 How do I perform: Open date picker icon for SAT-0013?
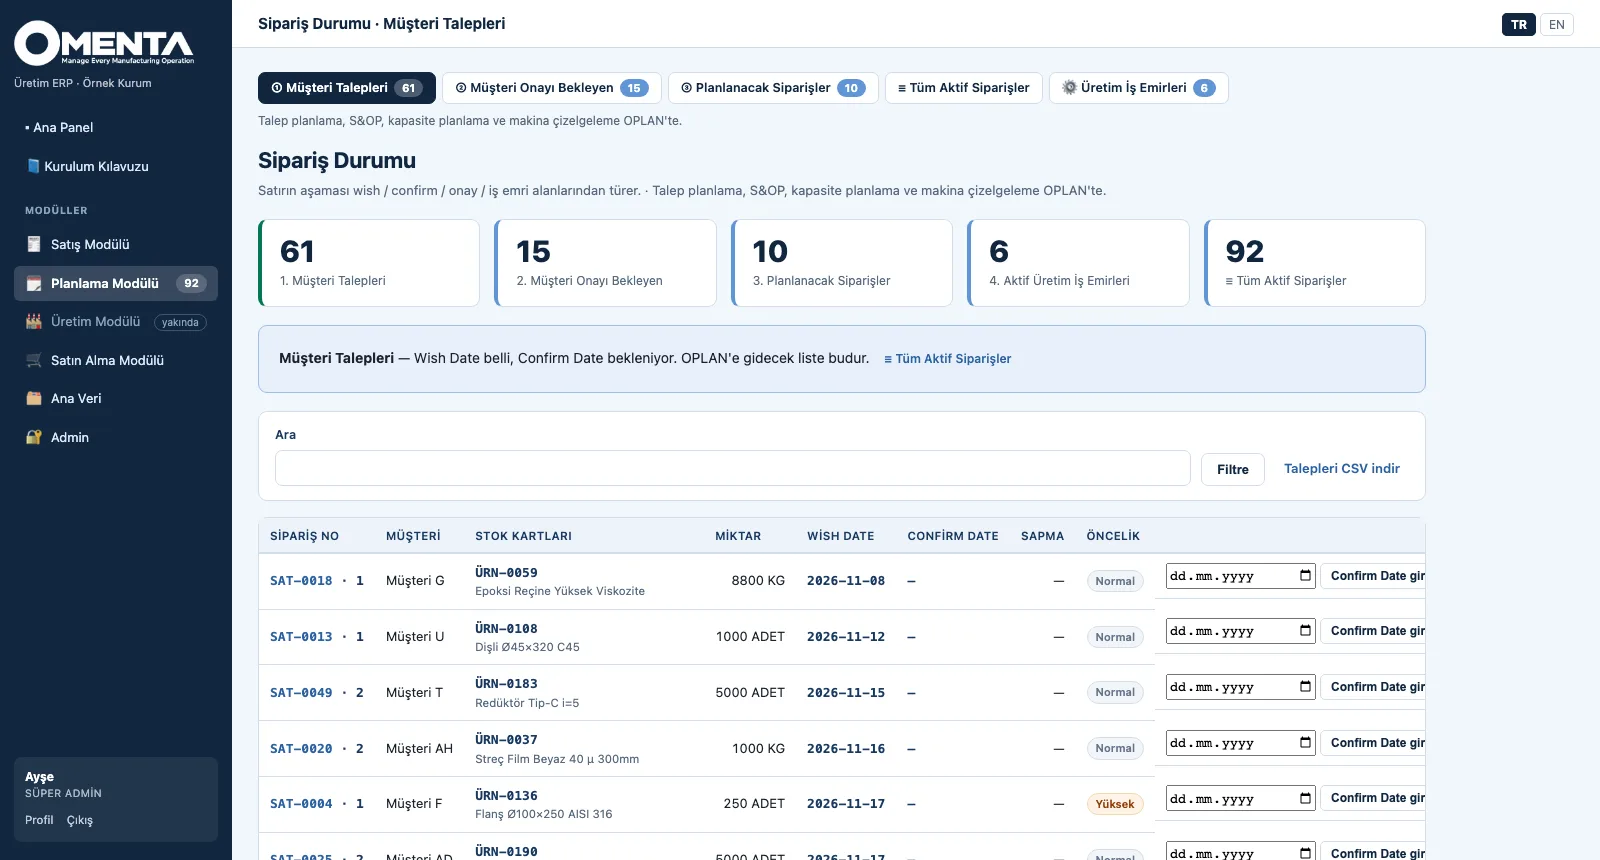pos(1305,630)
